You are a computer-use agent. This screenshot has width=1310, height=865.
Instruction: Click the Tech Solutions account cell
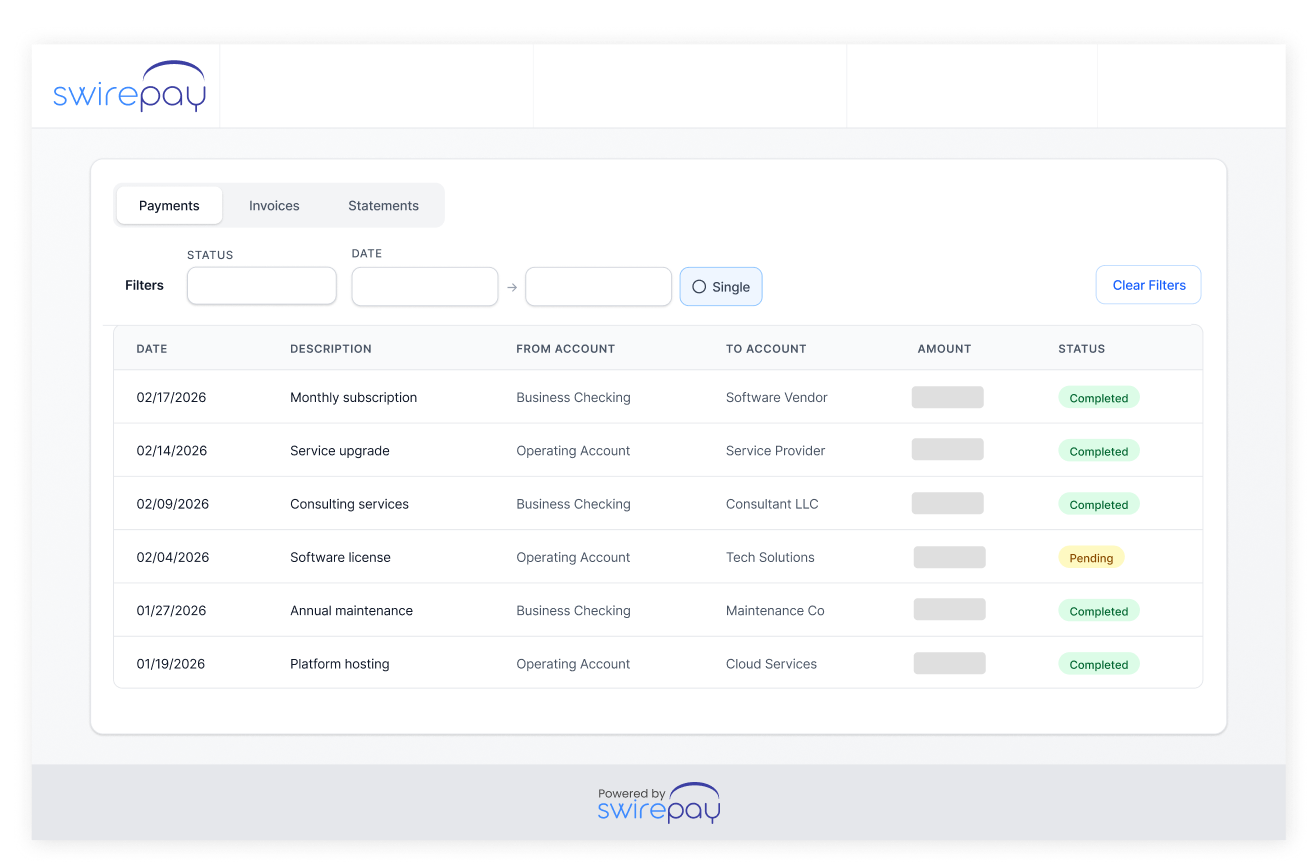[770, 557]
